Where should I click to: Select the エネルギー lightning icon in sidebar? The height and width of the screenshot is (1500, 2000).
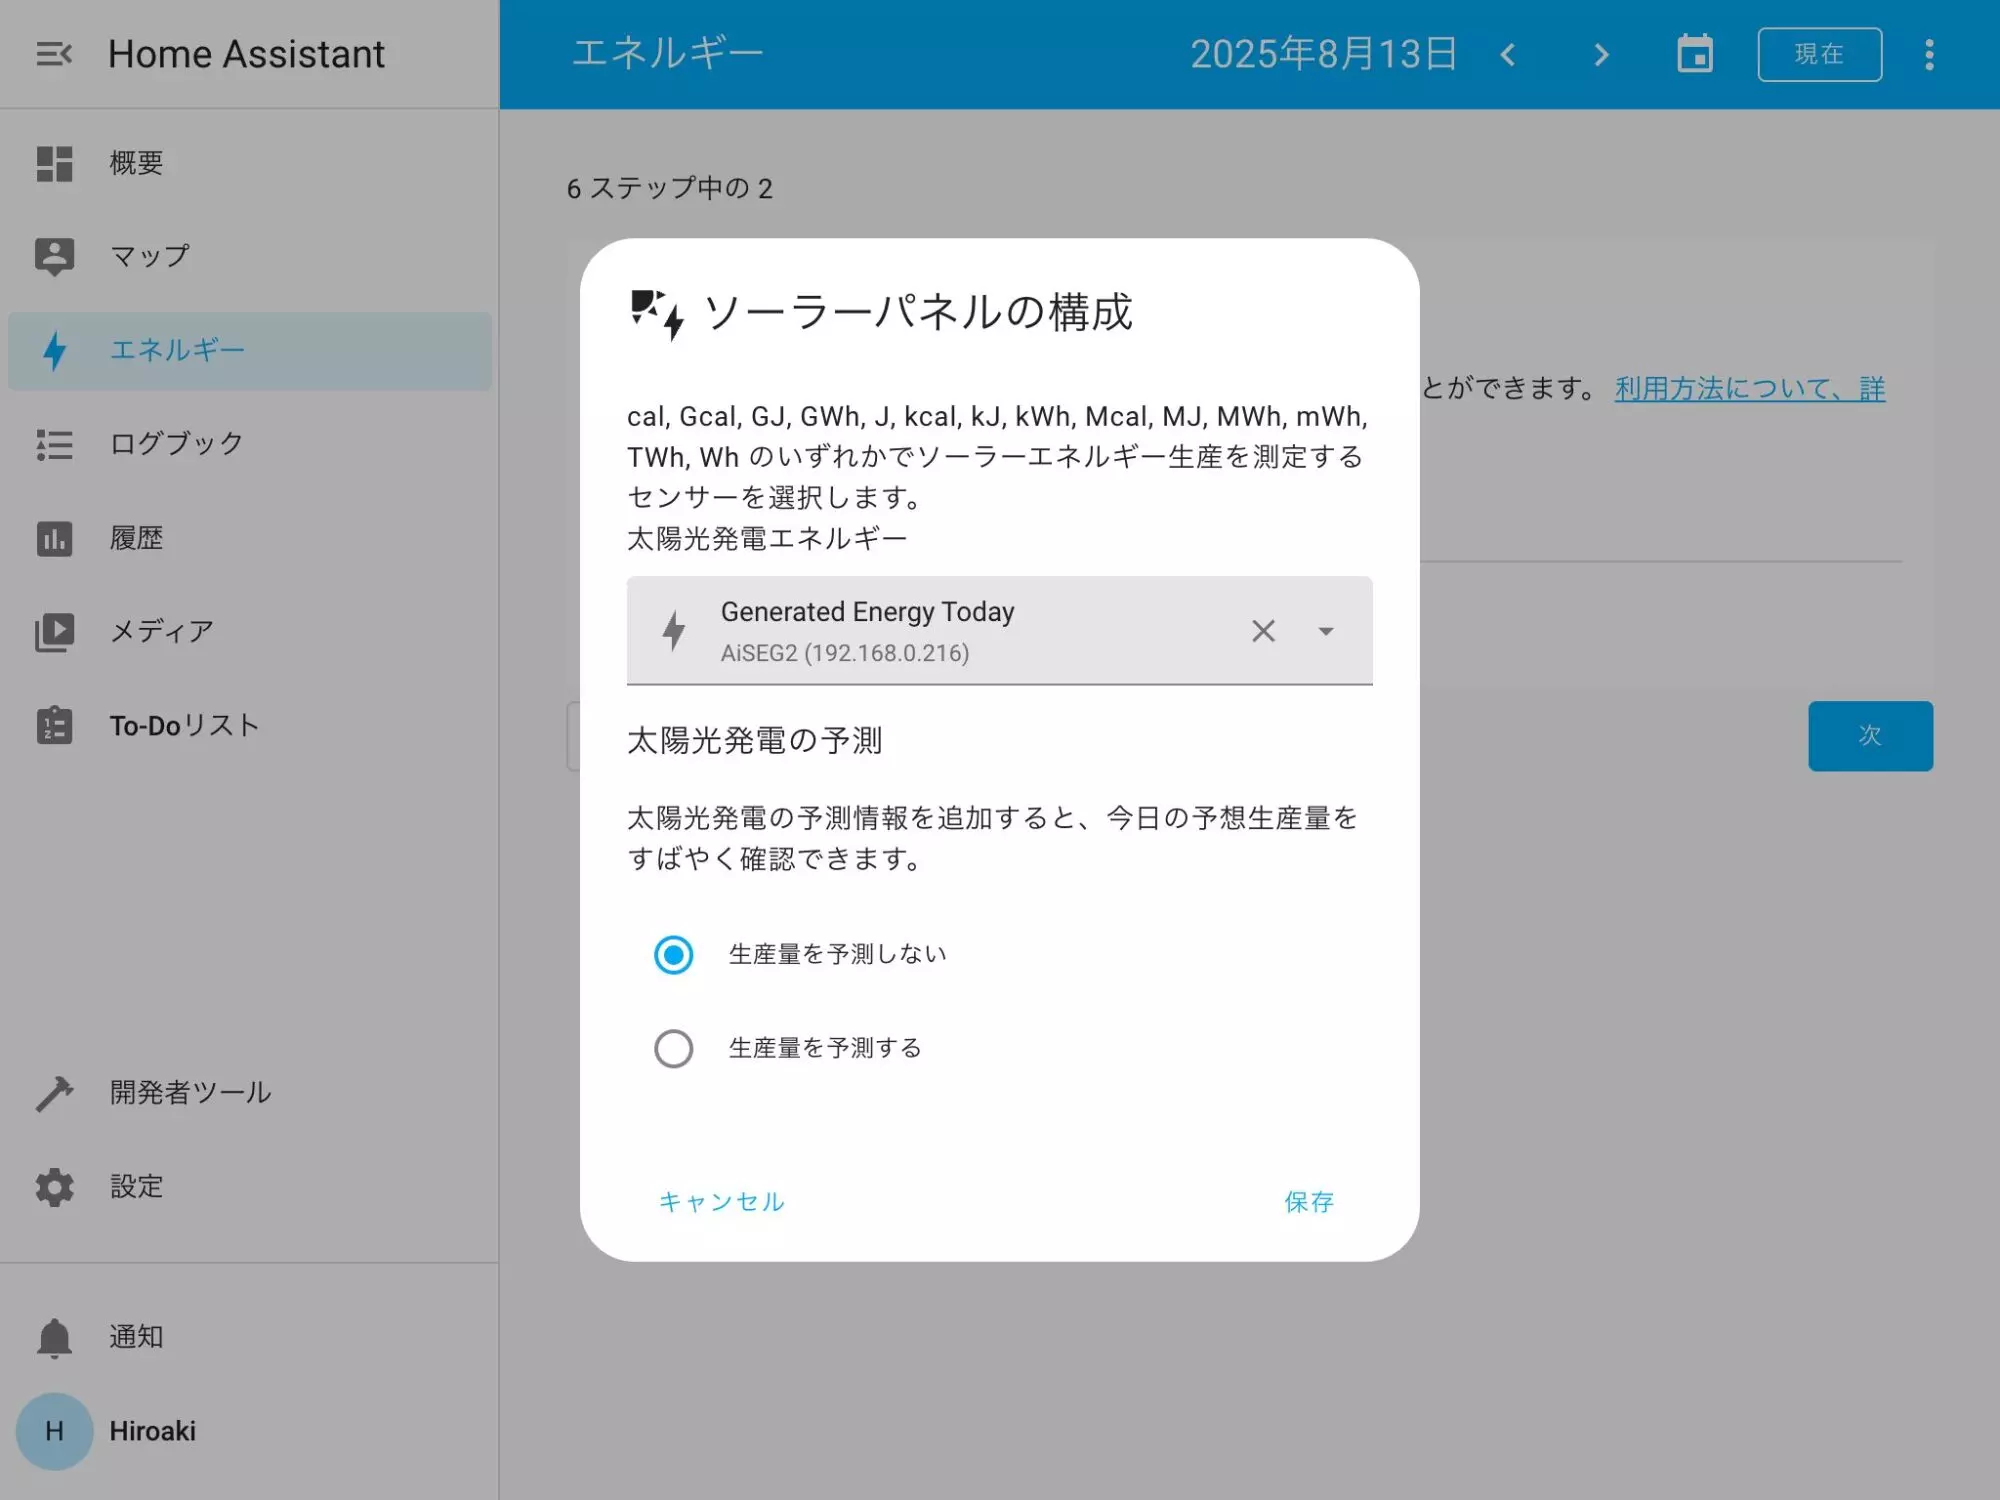[x=54, y=351]
